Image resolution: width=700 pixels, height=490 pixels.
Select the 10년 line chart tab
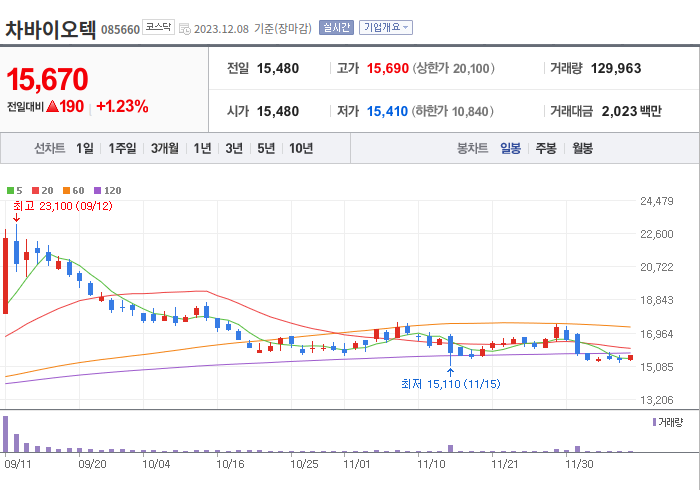click(x=301, y=148)
